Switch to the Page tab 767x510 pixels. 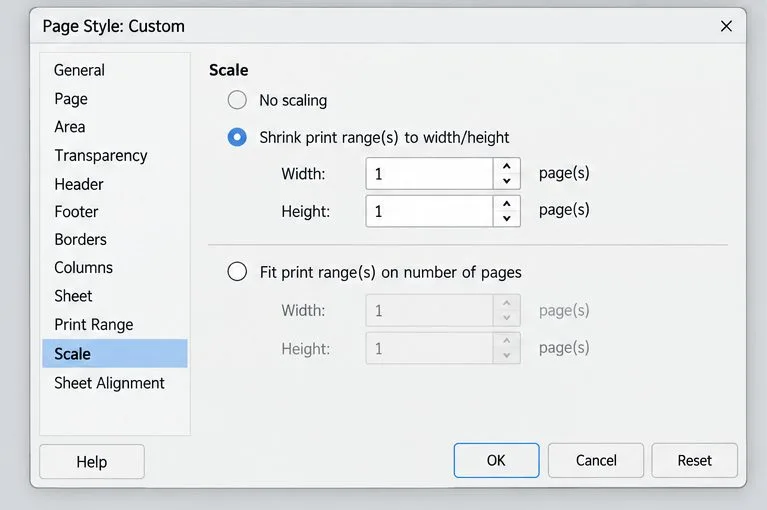[115, 99]
